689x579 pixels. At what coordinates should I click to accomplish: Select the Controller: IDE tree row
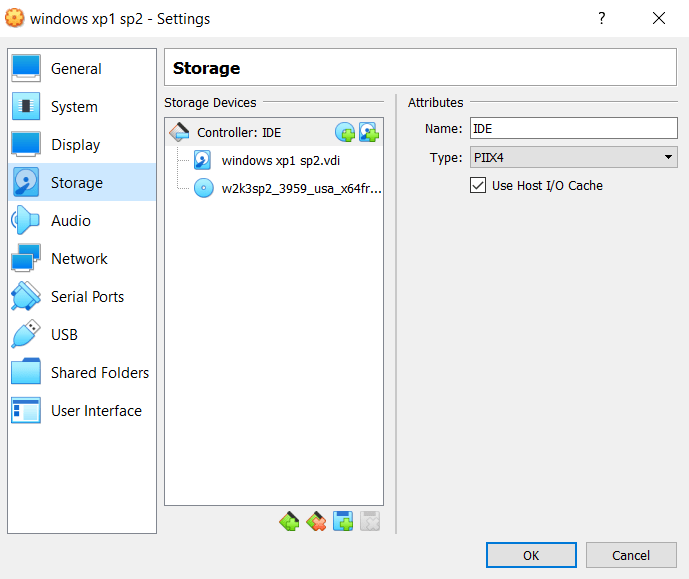274,132
